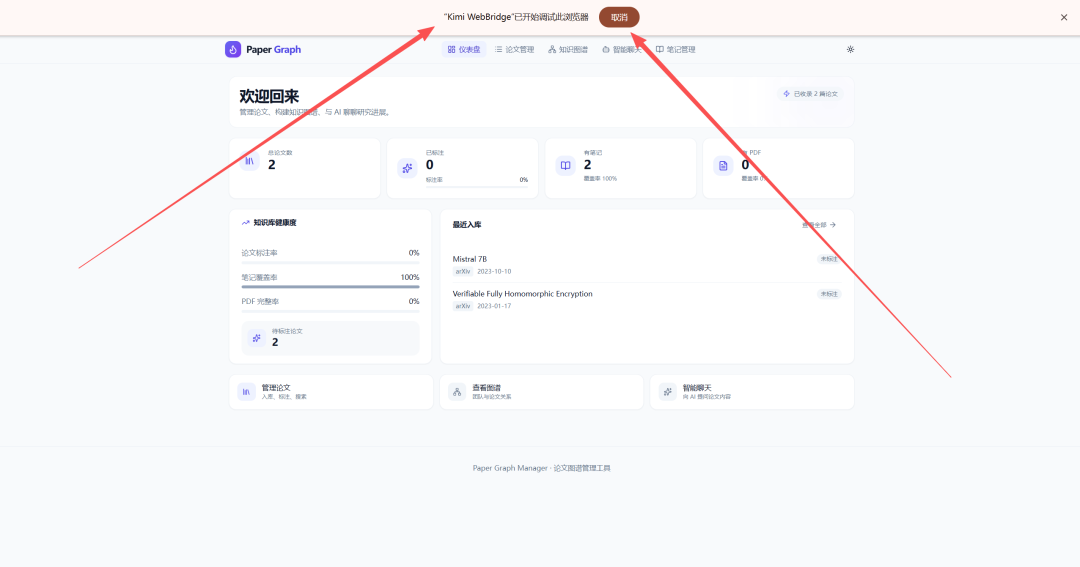Viewport: 1080px width, 567px height.
Task: Click the Paper Graph flame logo icon
Action: [233, 49]
